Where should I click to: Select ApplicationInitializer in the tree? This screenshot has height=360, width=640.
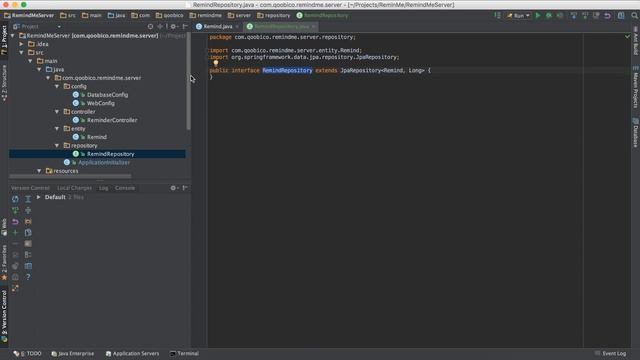coord(104,162)
